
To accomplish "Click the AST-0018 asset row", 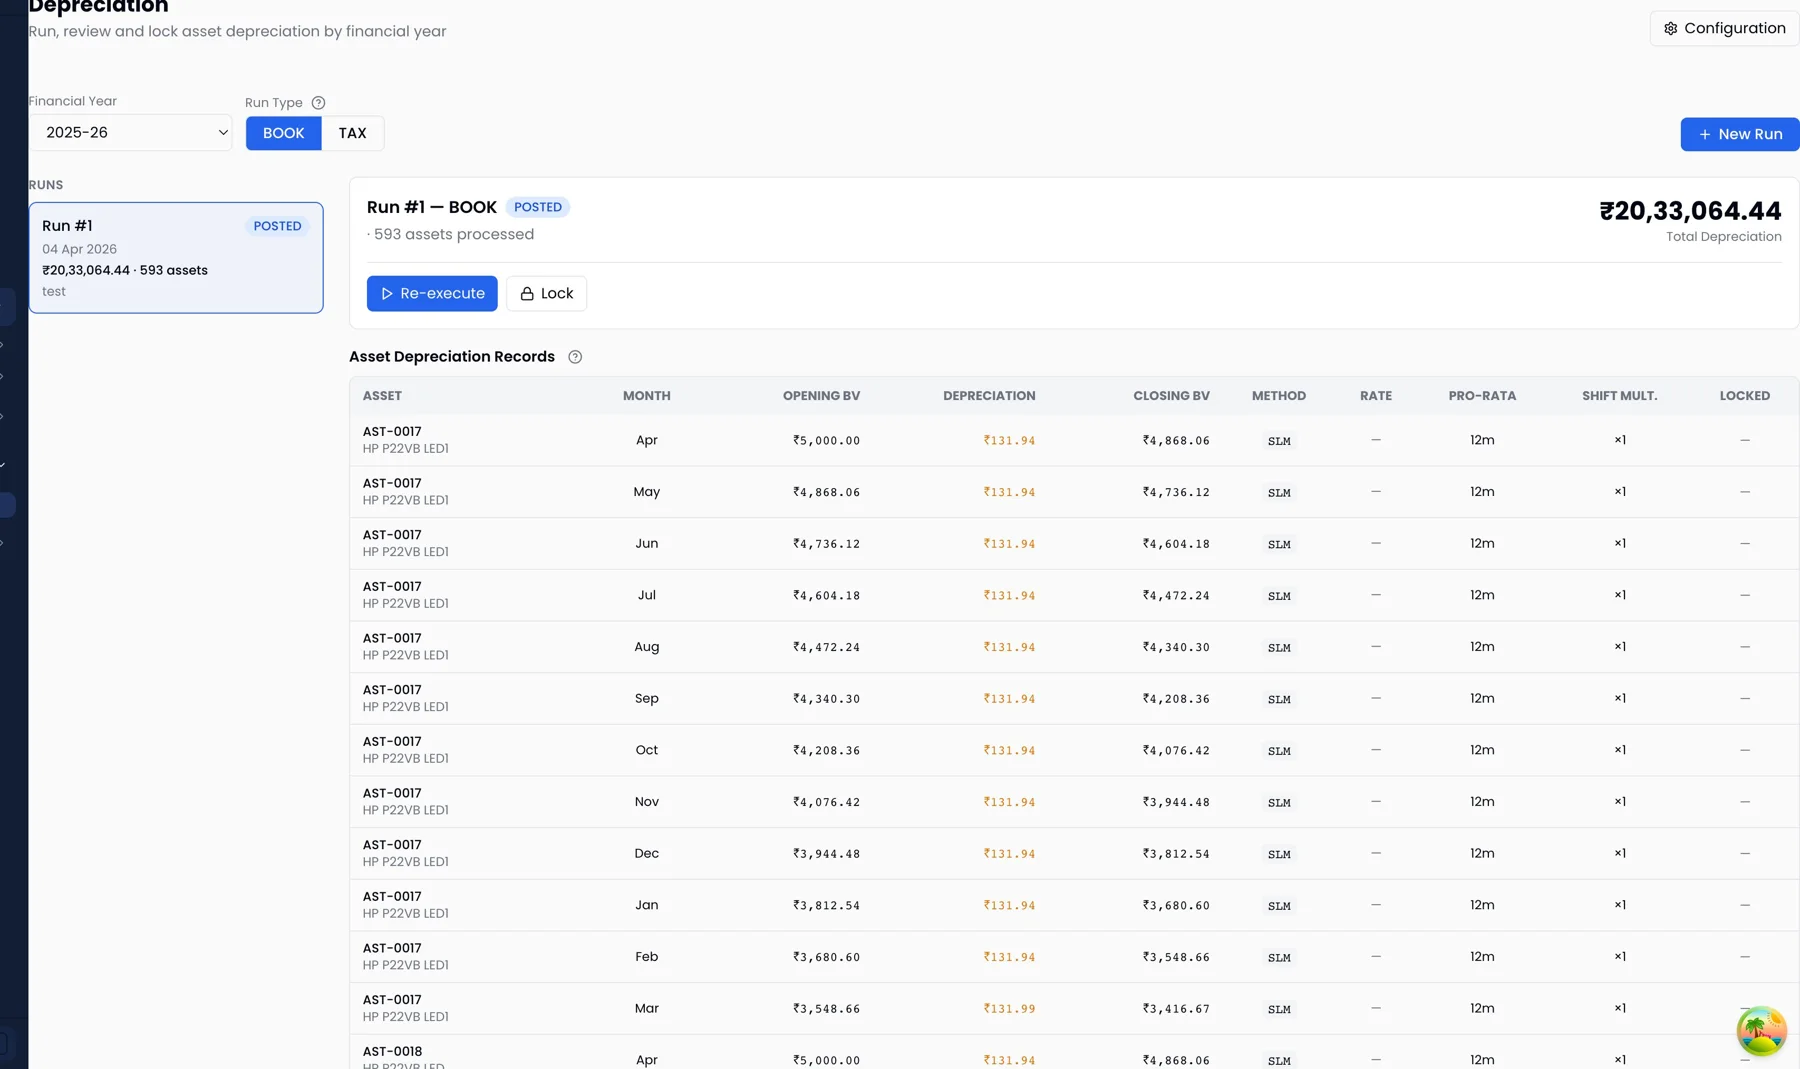I will pyautogui.click(x=1074, y=1054).
